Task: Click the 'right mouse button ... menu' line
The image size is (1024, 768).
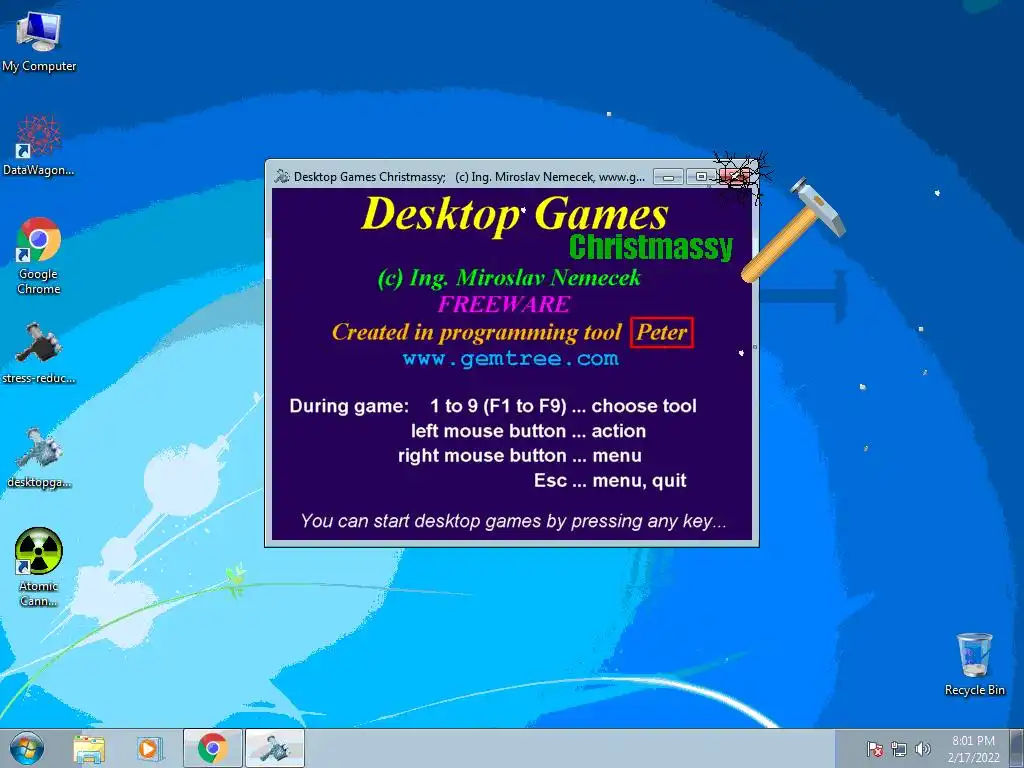Action: (520, 456)
